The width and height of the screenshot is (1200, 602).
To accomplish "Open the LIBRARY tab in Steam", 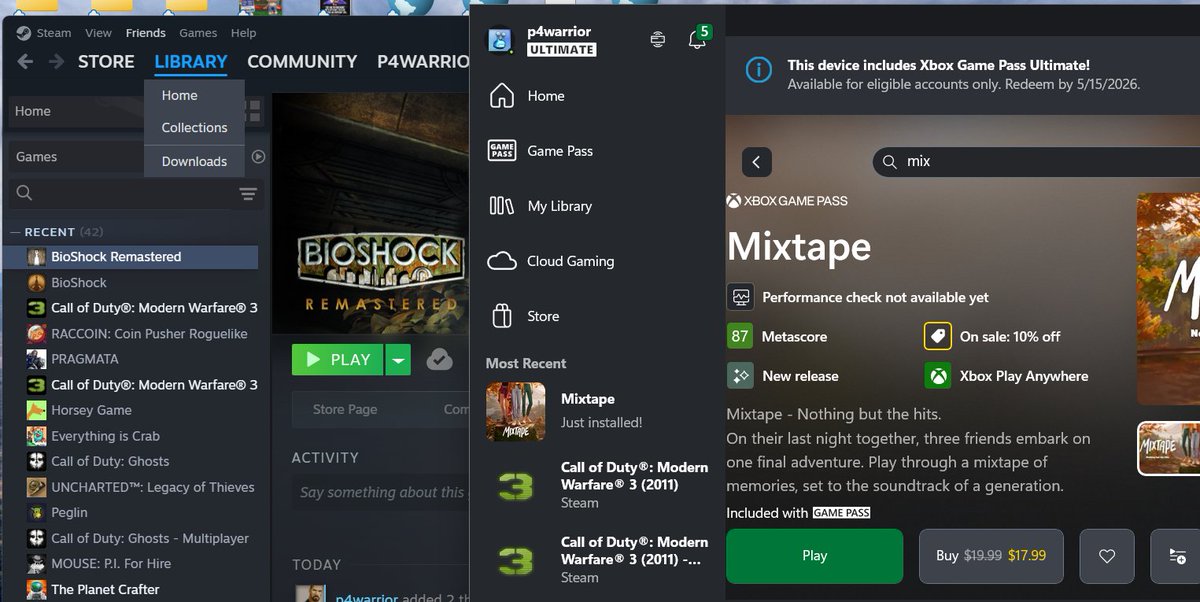I will coord(191,62).
